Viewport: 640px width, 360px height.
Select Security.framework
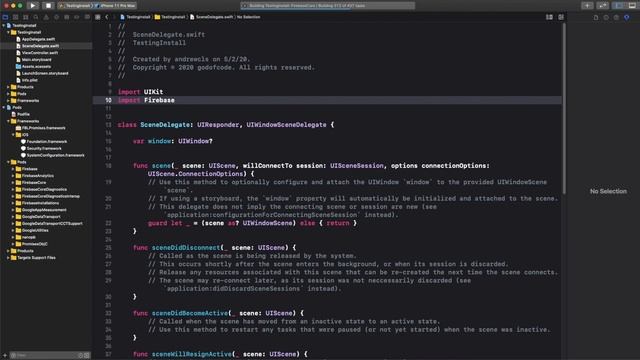click(x=44, y=149)
